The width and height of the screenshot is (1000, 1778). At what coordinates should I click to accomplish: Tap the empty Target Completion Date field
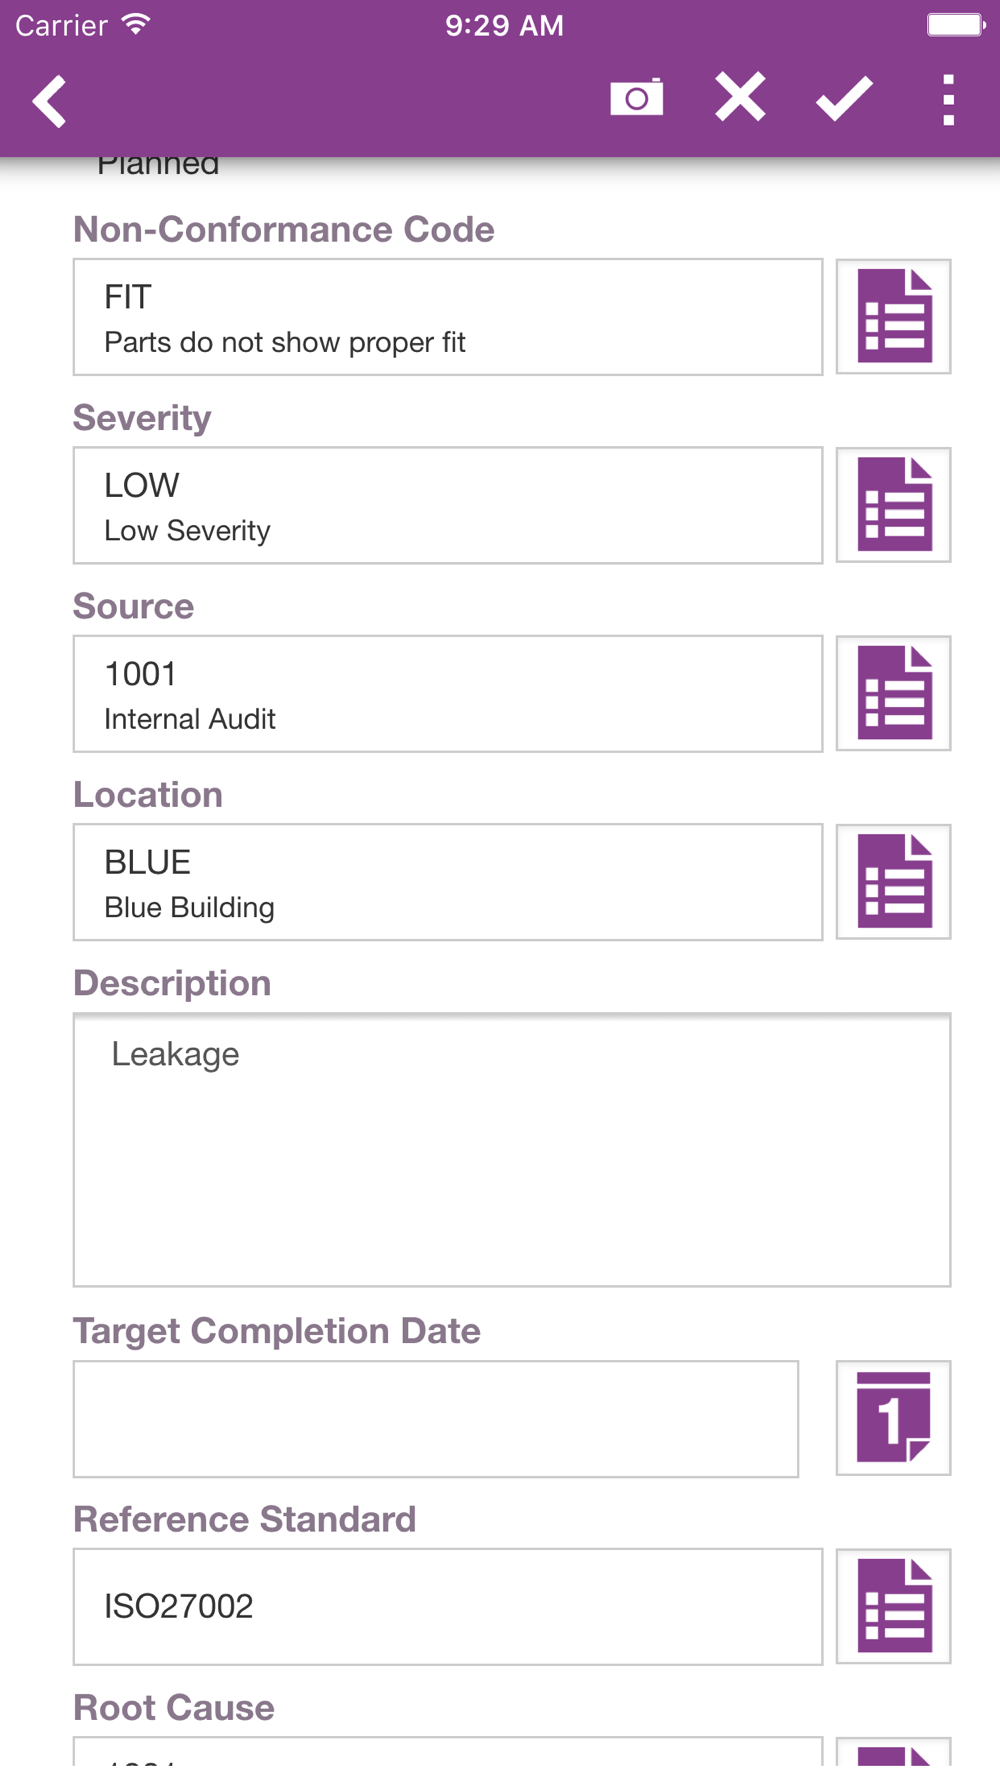pyautogui.click(x=435, y=1418)
